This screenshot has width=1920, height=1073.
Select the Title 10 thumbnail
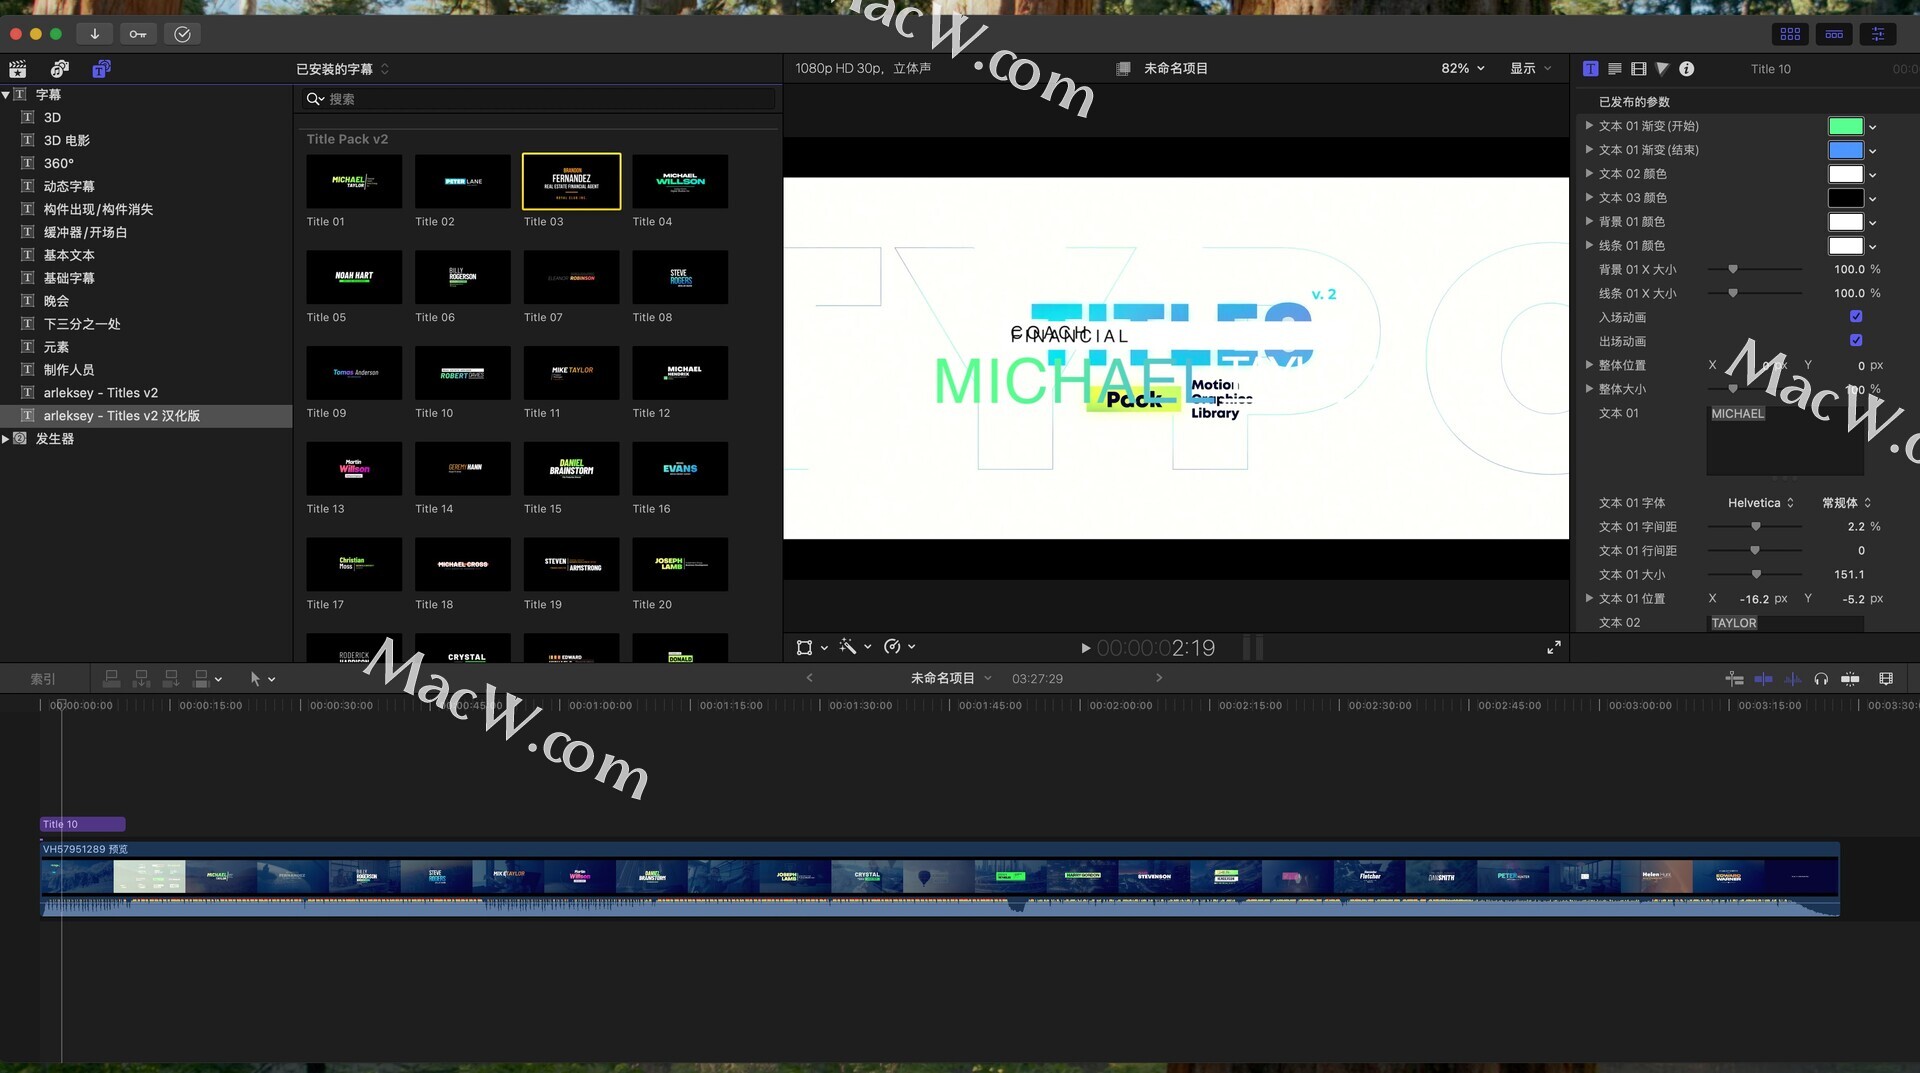[462, 373]
